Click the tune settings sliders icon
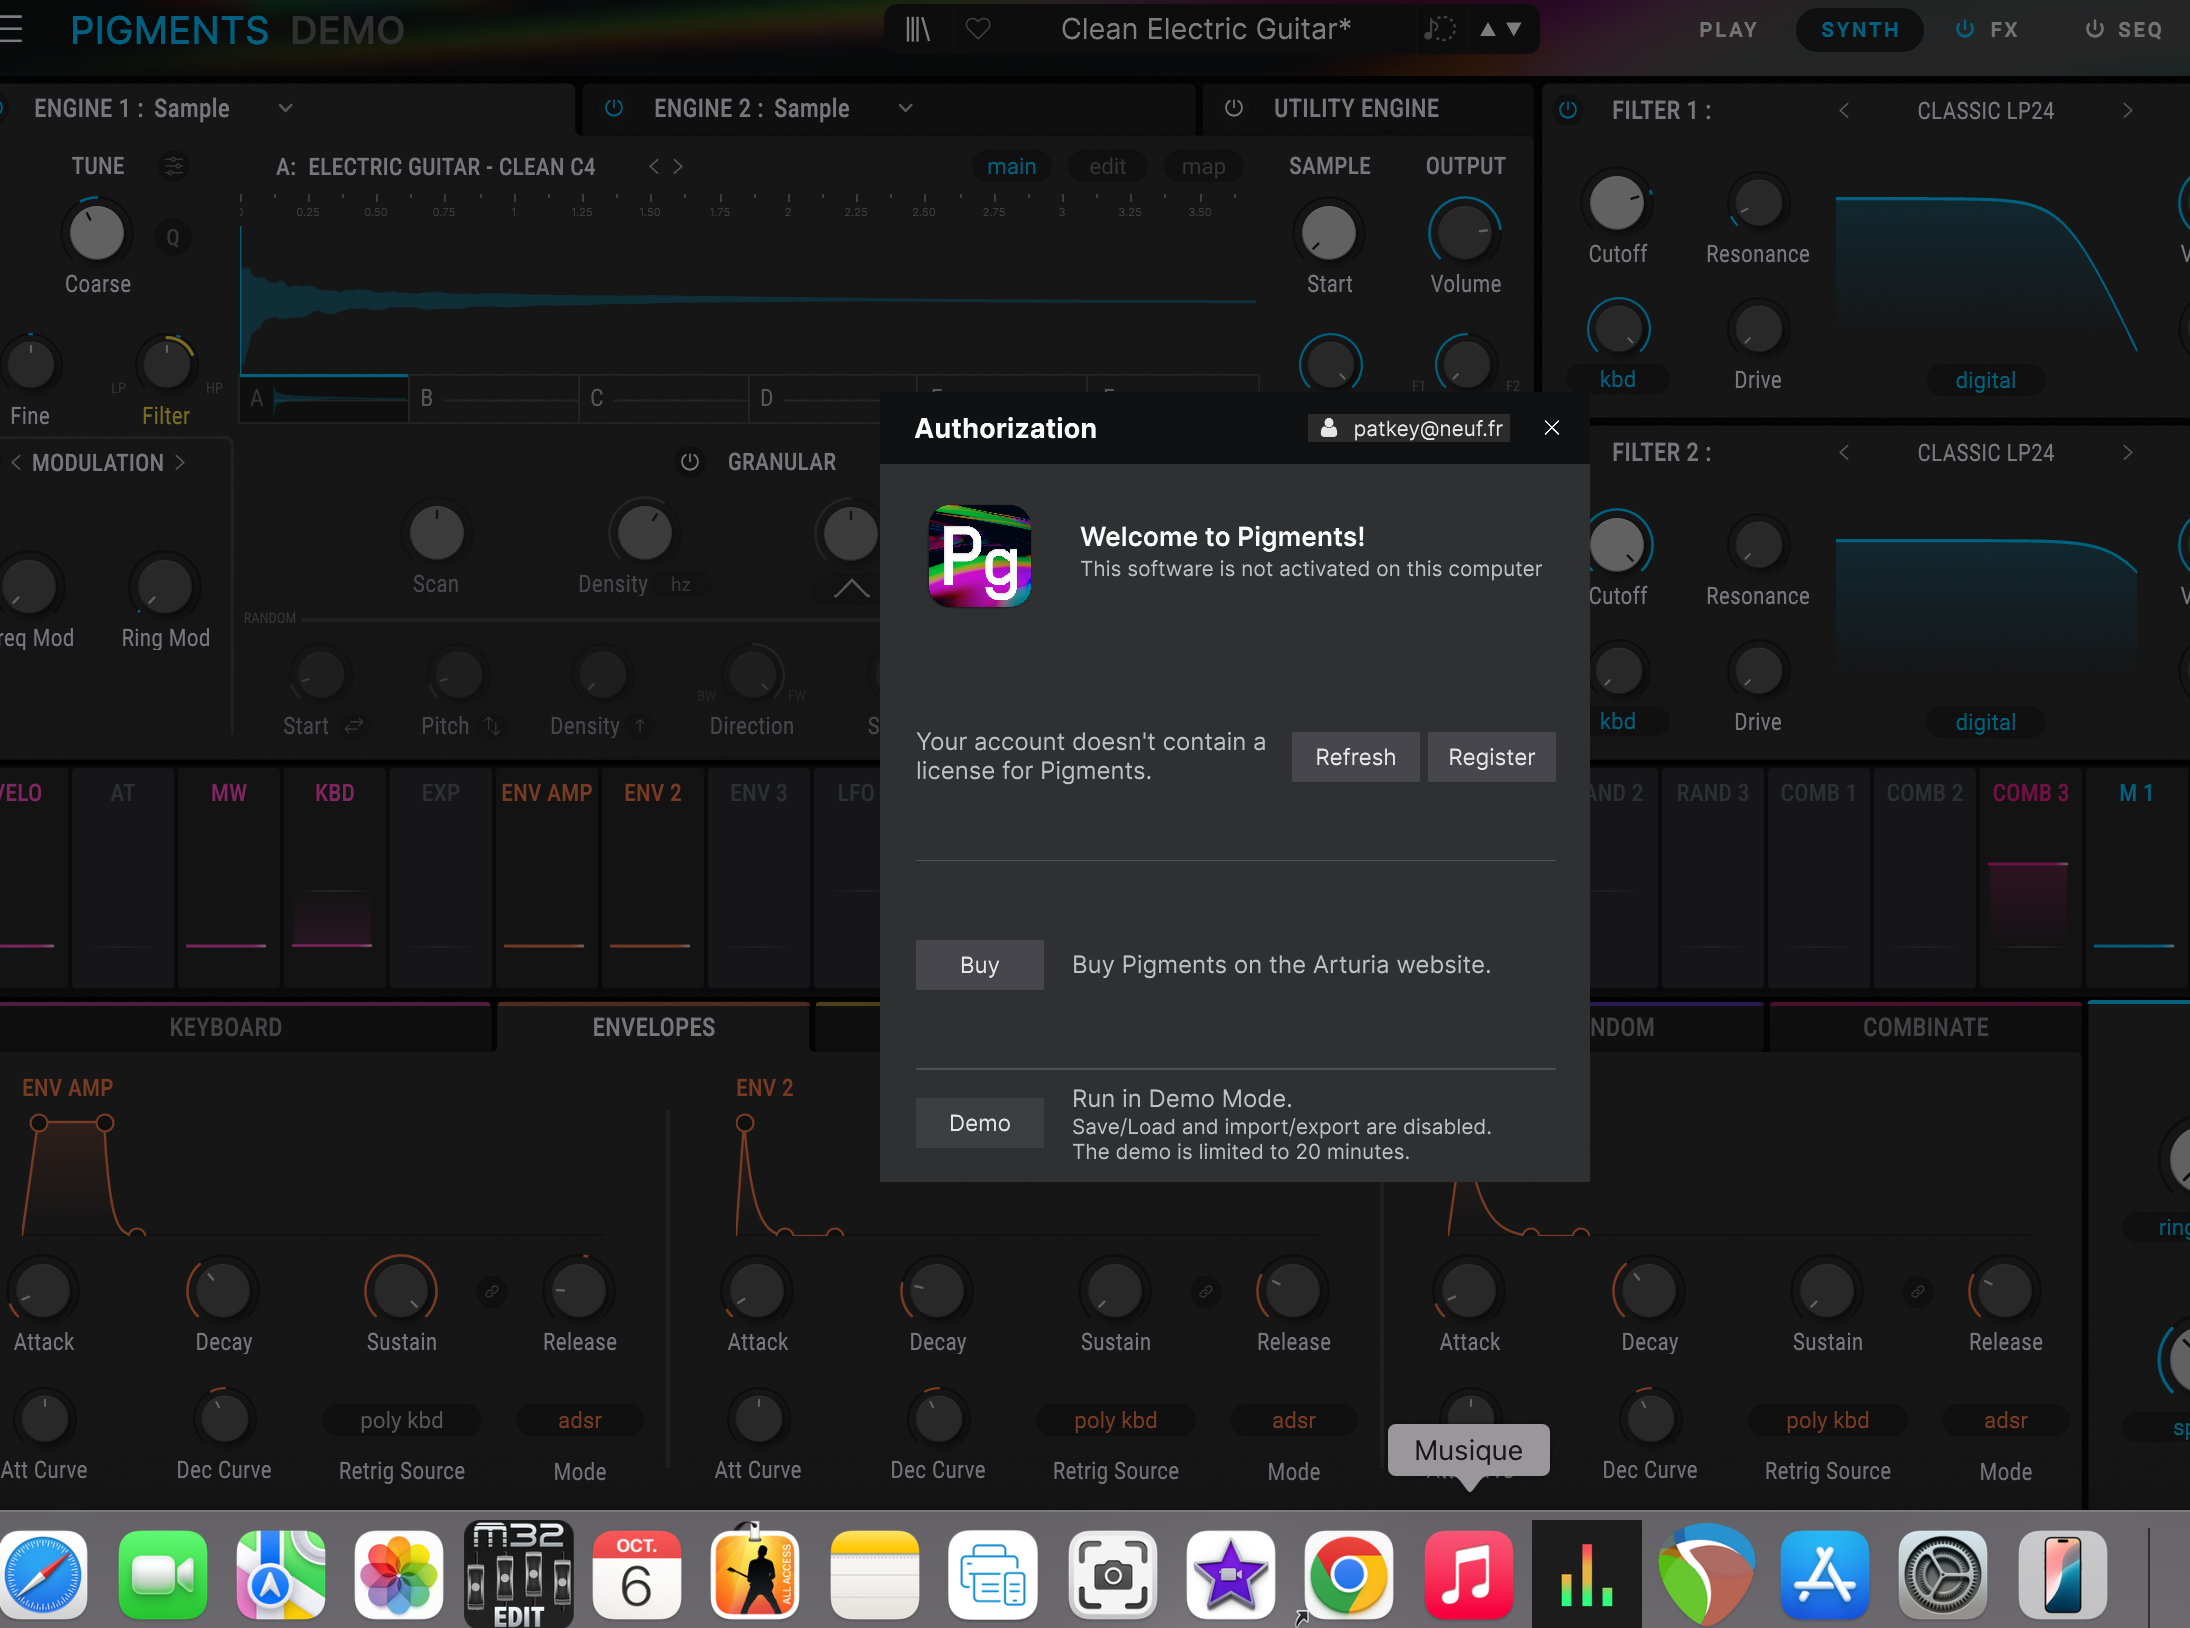Image resolution: width=2190 pixels, height=1628 pixels. pos(174,166)
